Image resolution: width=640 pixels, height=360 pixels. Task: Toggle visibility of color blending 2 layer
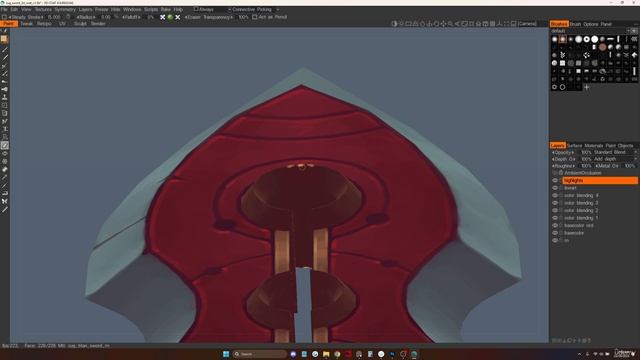click(555, 211)
